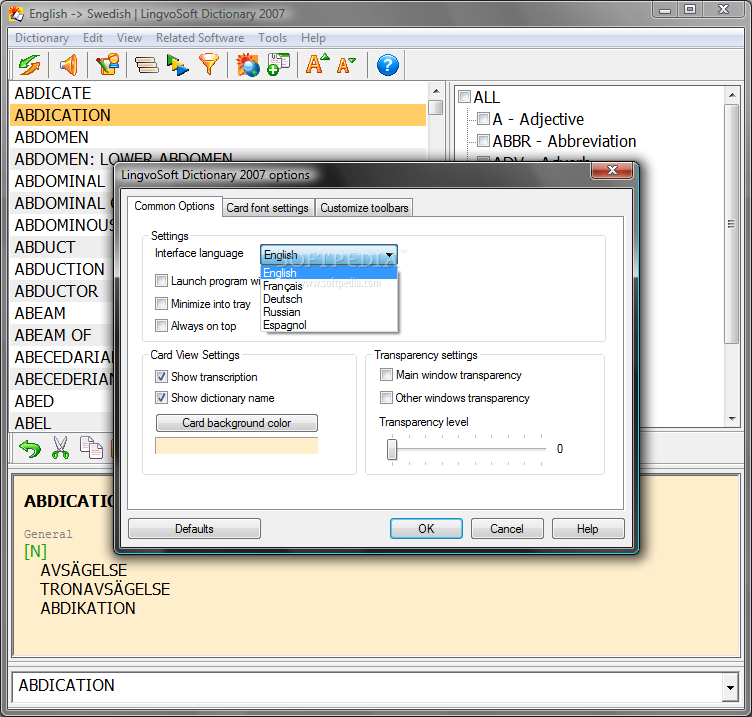Increase font size with larger A icon
Image resolution: width=752 pixels, height=717 pixels.
click(317, 64)
